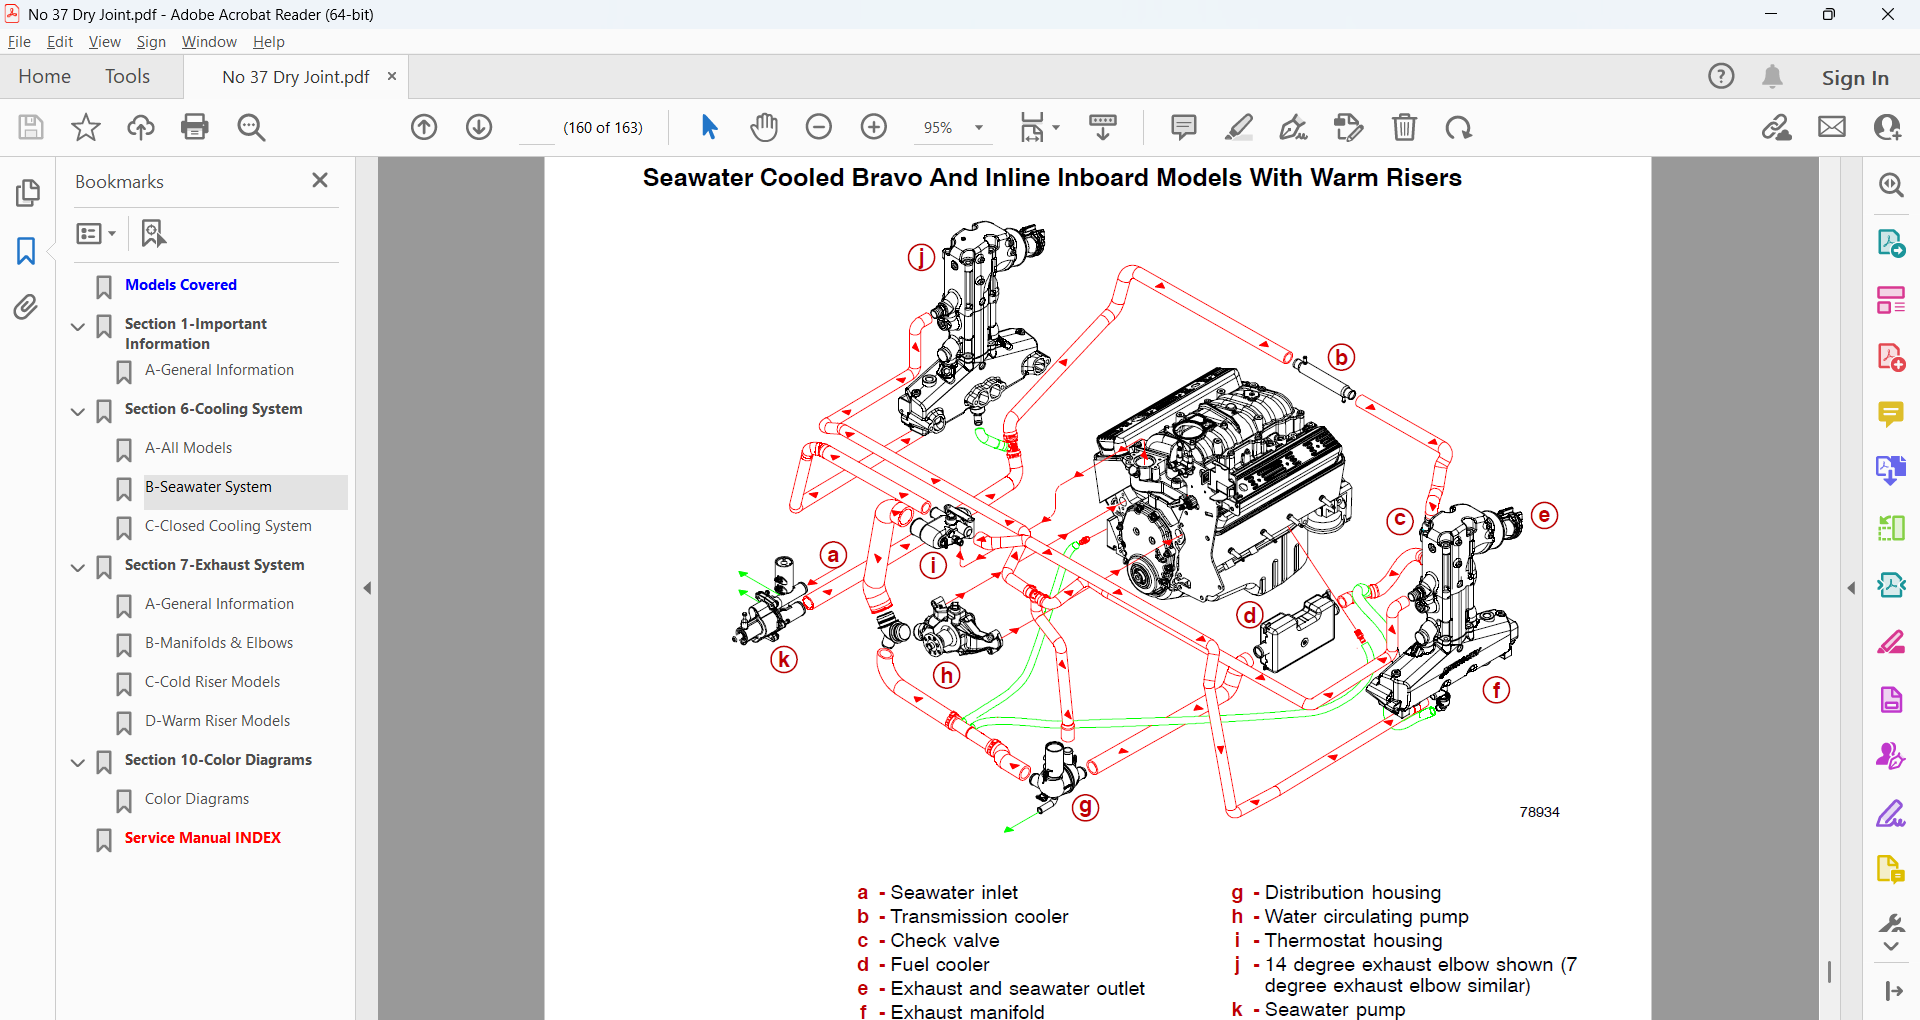Viewport: 1920px width, 1020px height.
Task: Jump to C-Closed Cooling System bookmark
Action: (x=228, y=526)
